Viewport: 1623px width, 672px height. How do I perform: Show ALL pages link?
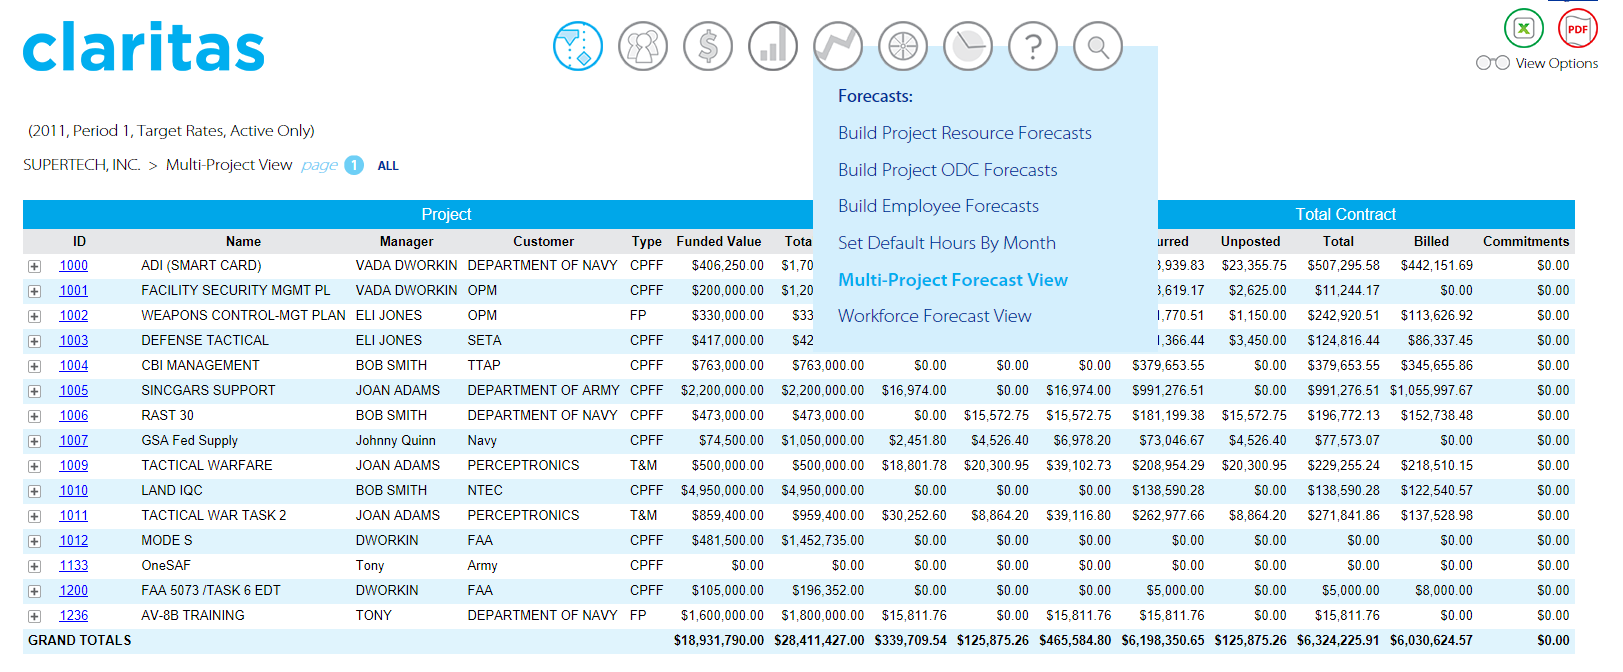tap(388, 166)
